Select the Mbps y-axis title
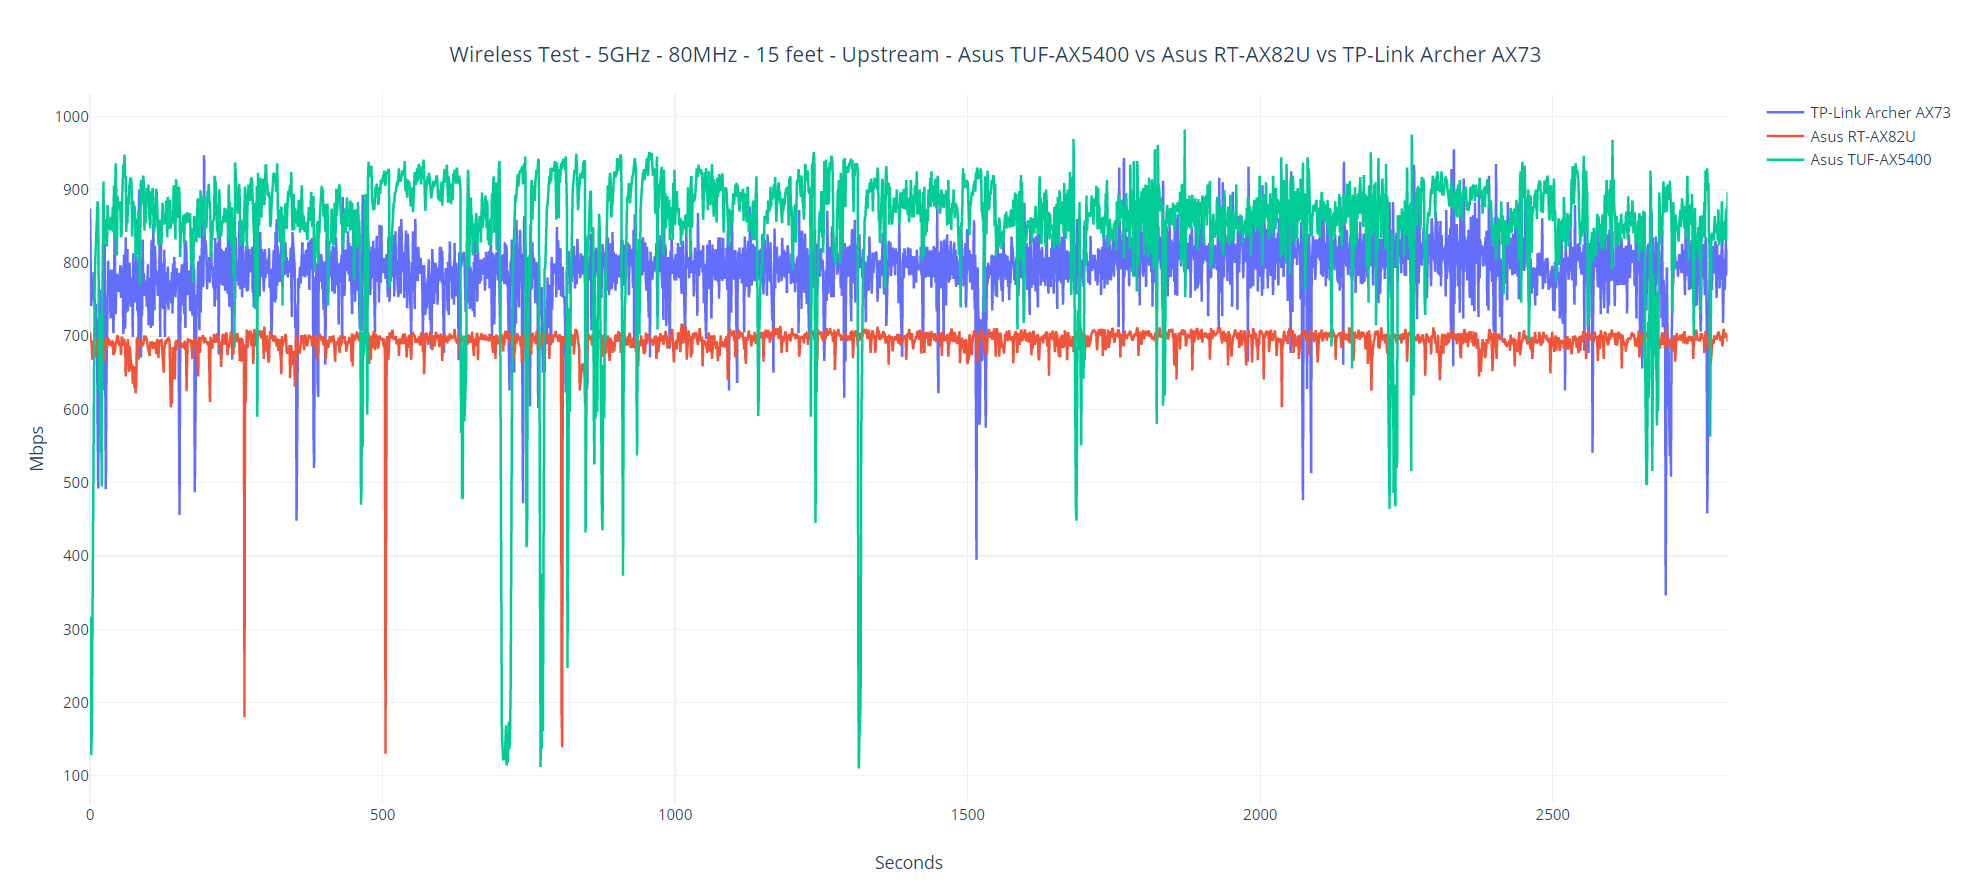This screenshot has height=890, width=1970. tap(37, 448)
